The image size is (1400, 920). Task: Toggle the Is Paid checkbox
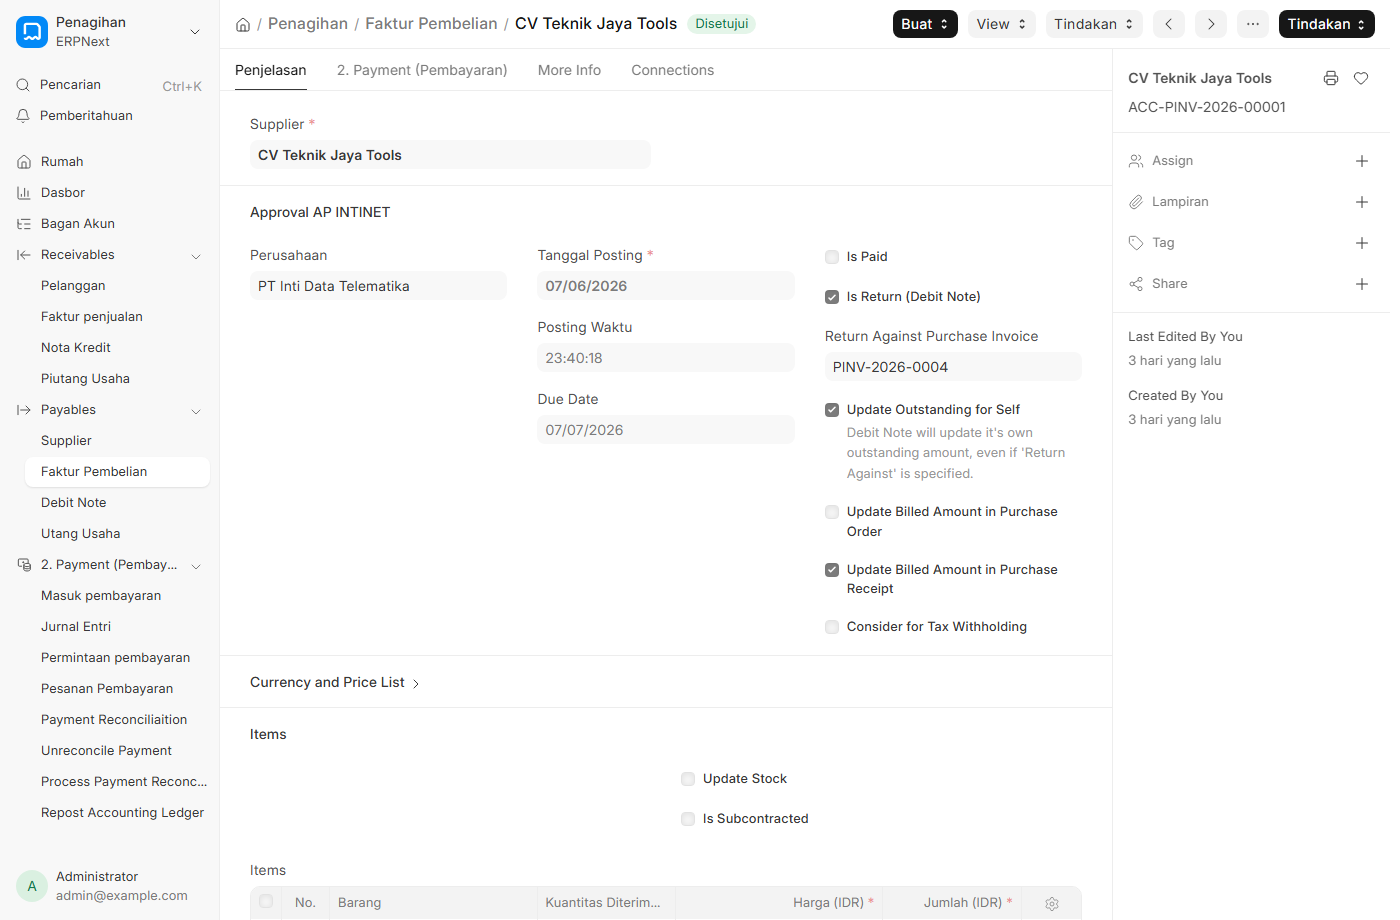click(832, 257)
